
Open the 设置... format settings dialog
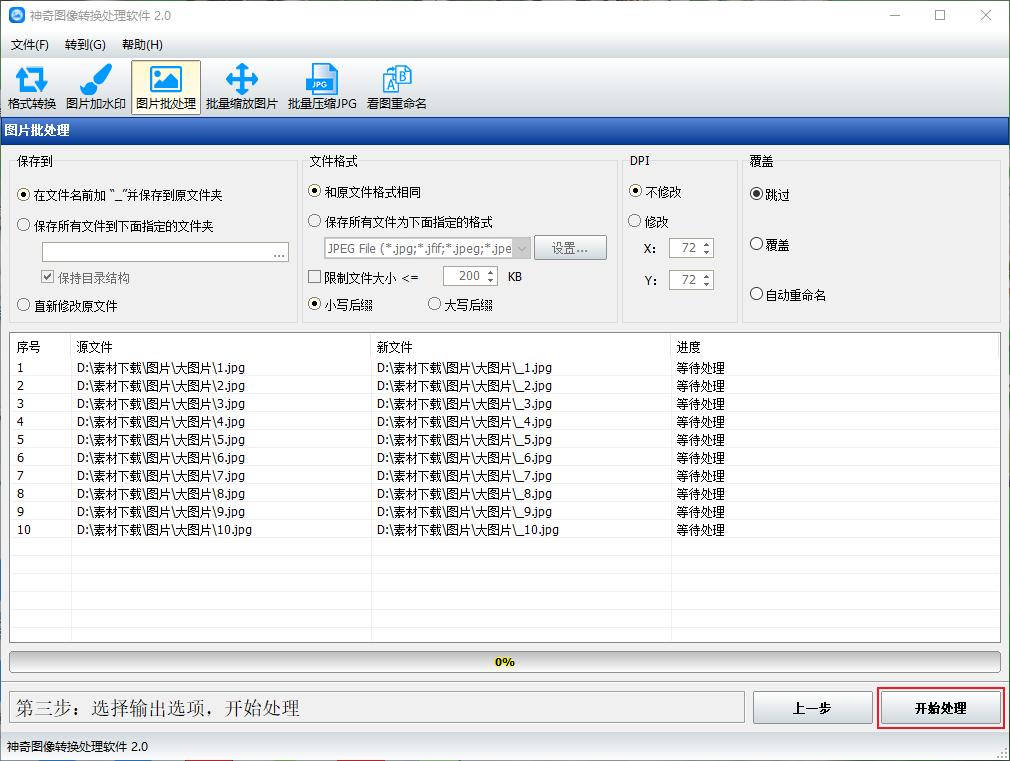[x=570, y=248]
